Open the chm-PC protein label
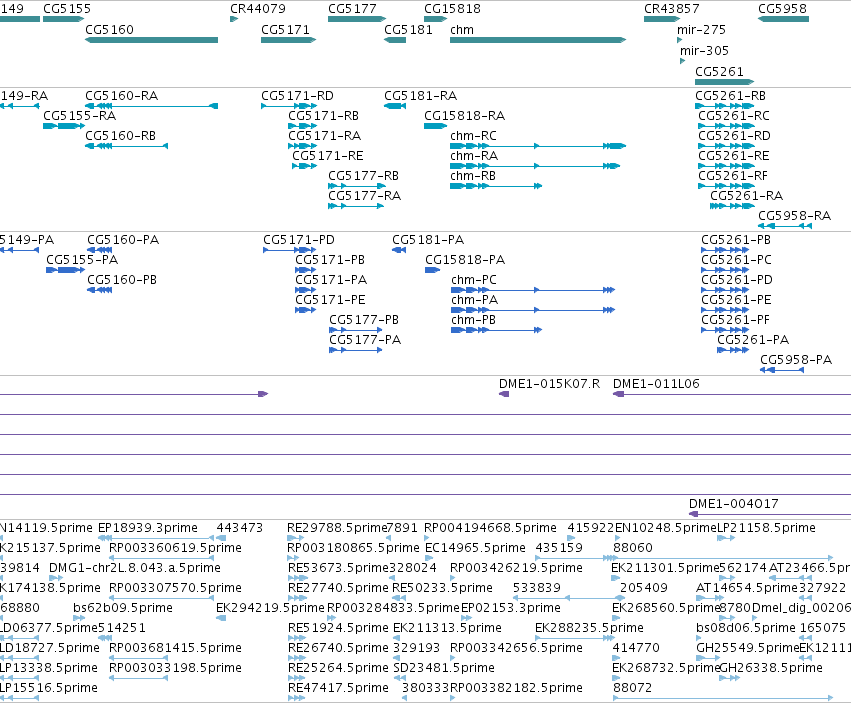Viewport: 851px width, 703px height. point(474,280)
